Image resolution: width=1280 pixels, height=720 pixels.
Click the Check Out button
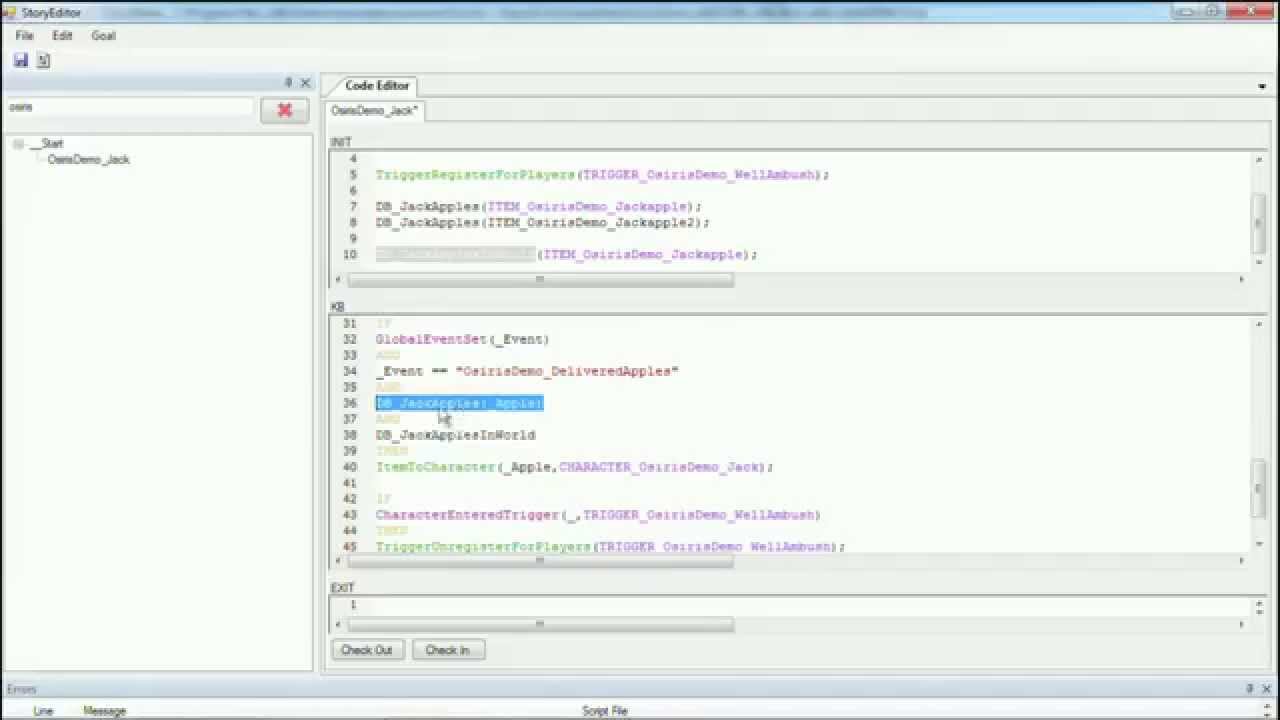(x=366, y=650)
